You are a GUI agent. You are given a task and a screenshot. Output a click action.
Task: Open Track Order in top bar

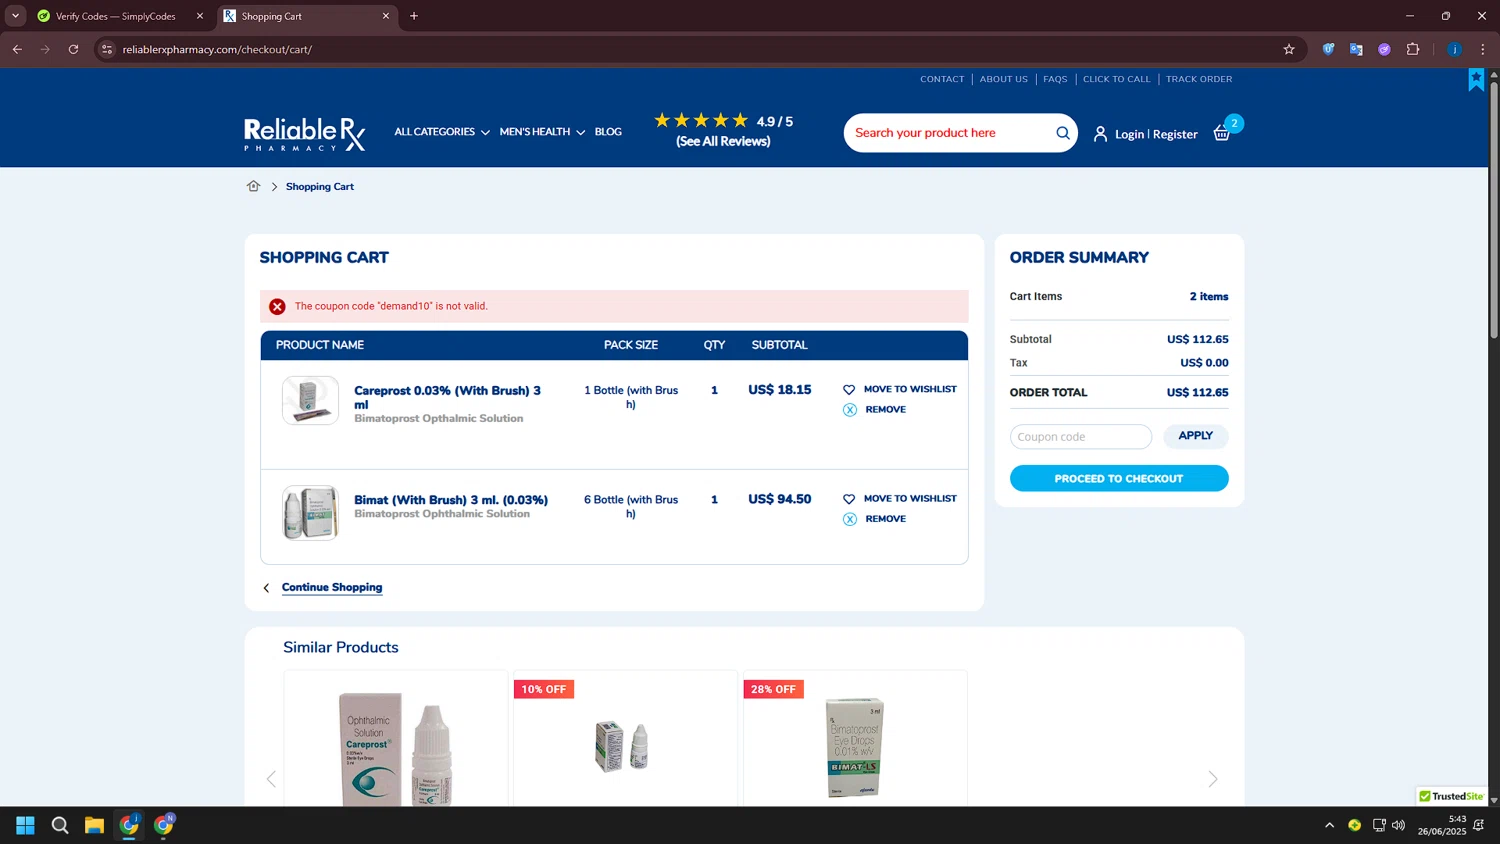1199,79
